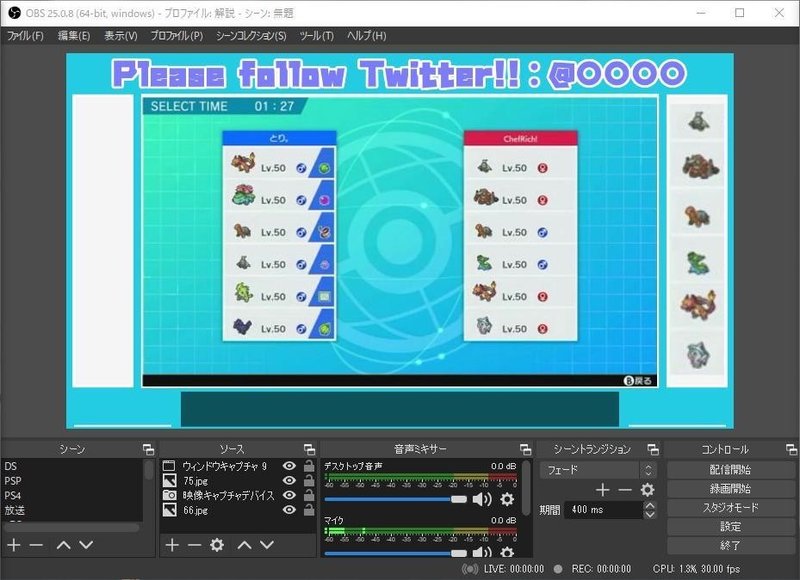Mute デスクトップ音声 speaker icon

pyautogui.click(x=482, y=499)
